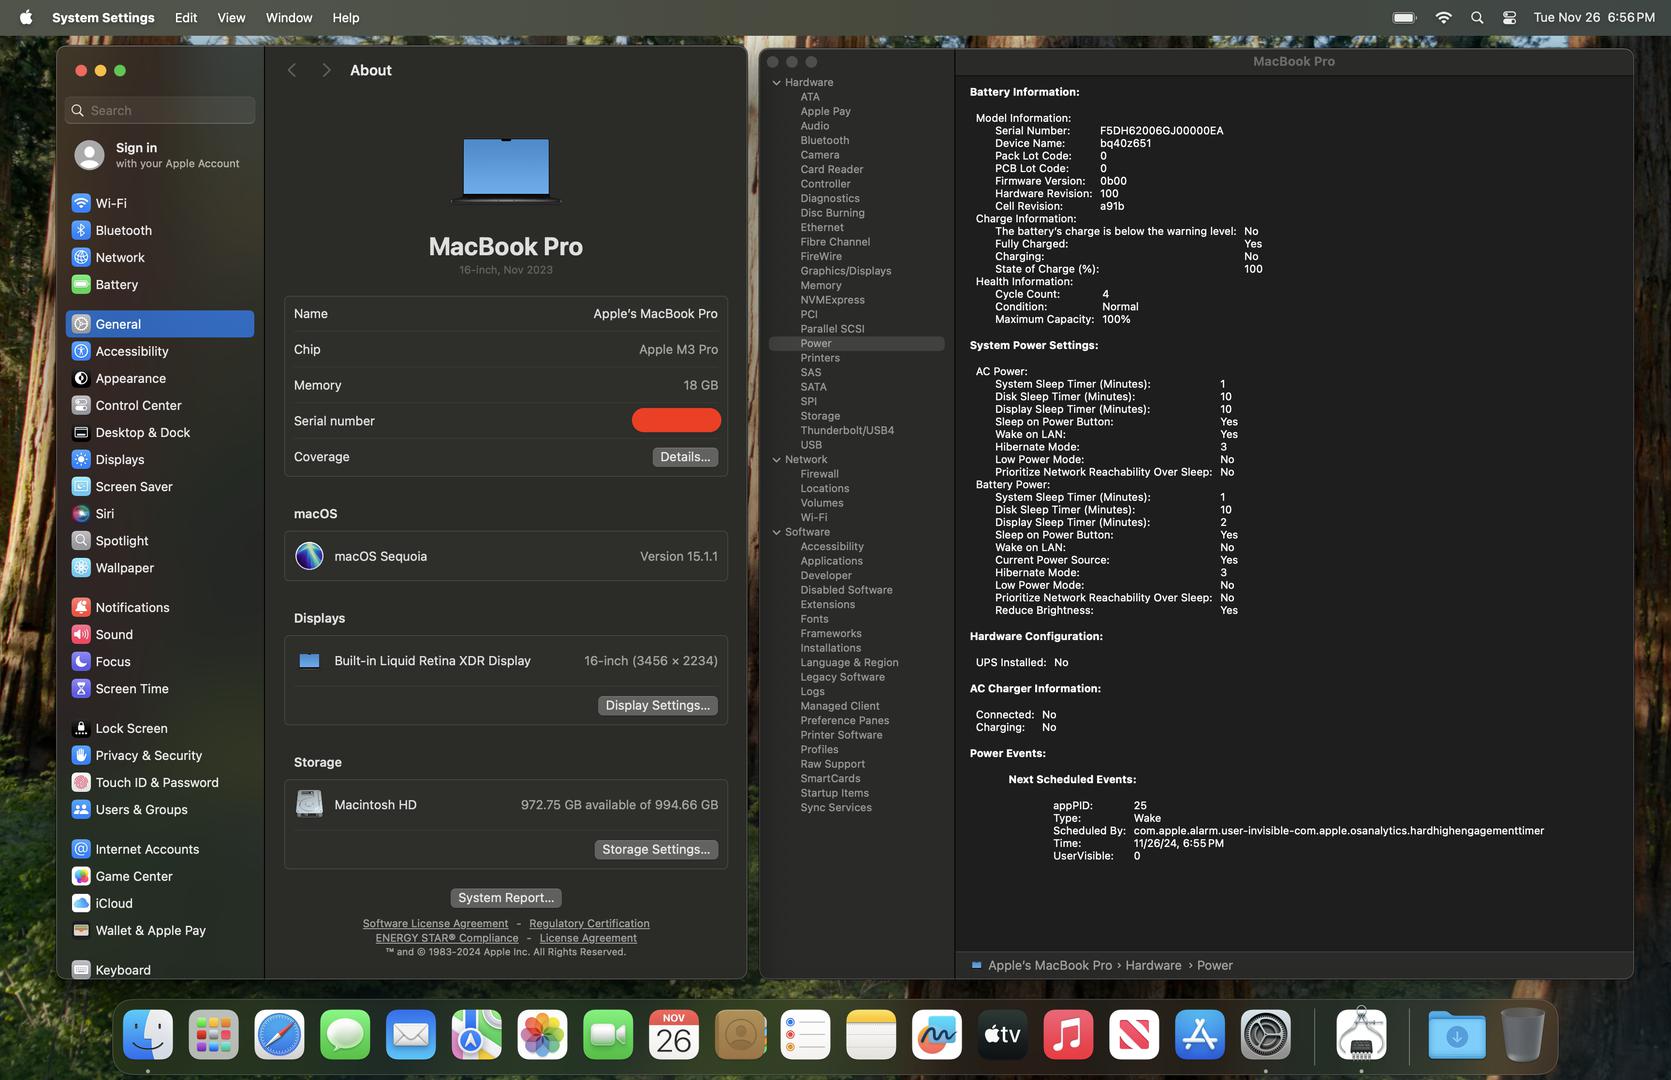Launch Music app from the Dock
The height and width of the screenshot is (1080, 1671).
(1067, 1035)
